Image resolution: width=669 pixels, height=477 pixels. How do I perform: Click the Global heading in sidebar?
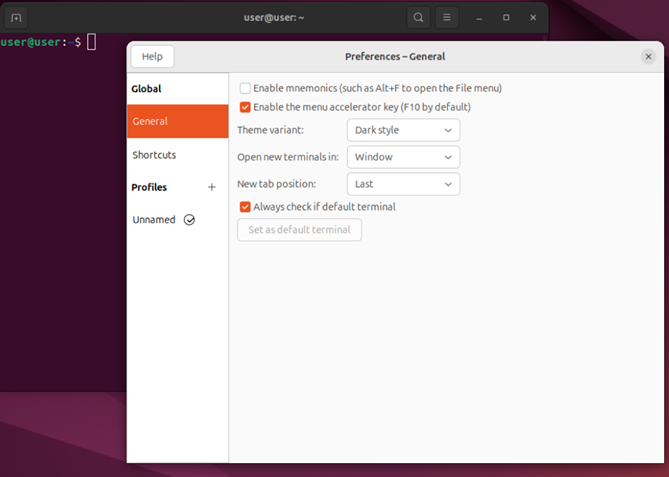click(146, 89)
